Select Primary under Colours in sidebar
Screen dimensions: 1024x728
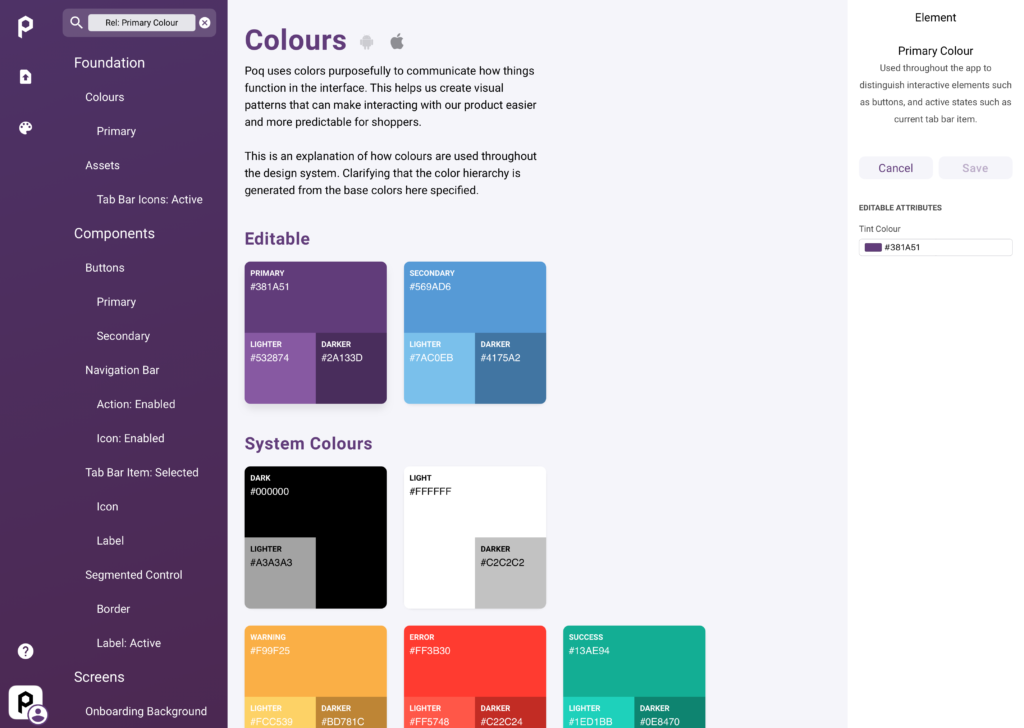click(116, 131)
